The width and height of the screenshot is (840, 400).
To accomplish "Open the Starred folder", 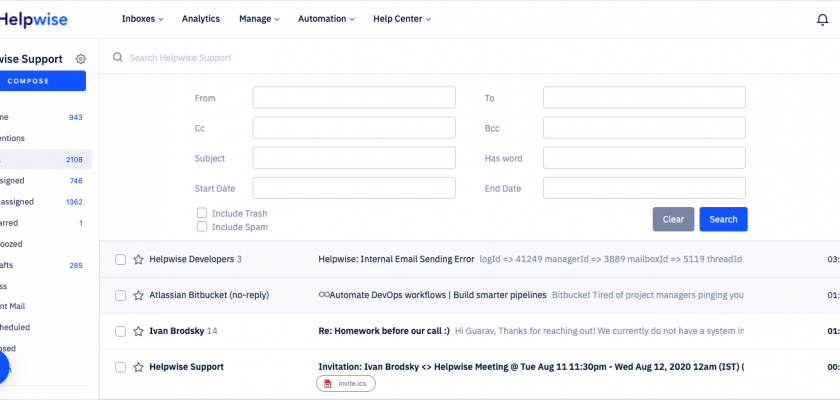I will pyautogui.click(x=42, y=223).
